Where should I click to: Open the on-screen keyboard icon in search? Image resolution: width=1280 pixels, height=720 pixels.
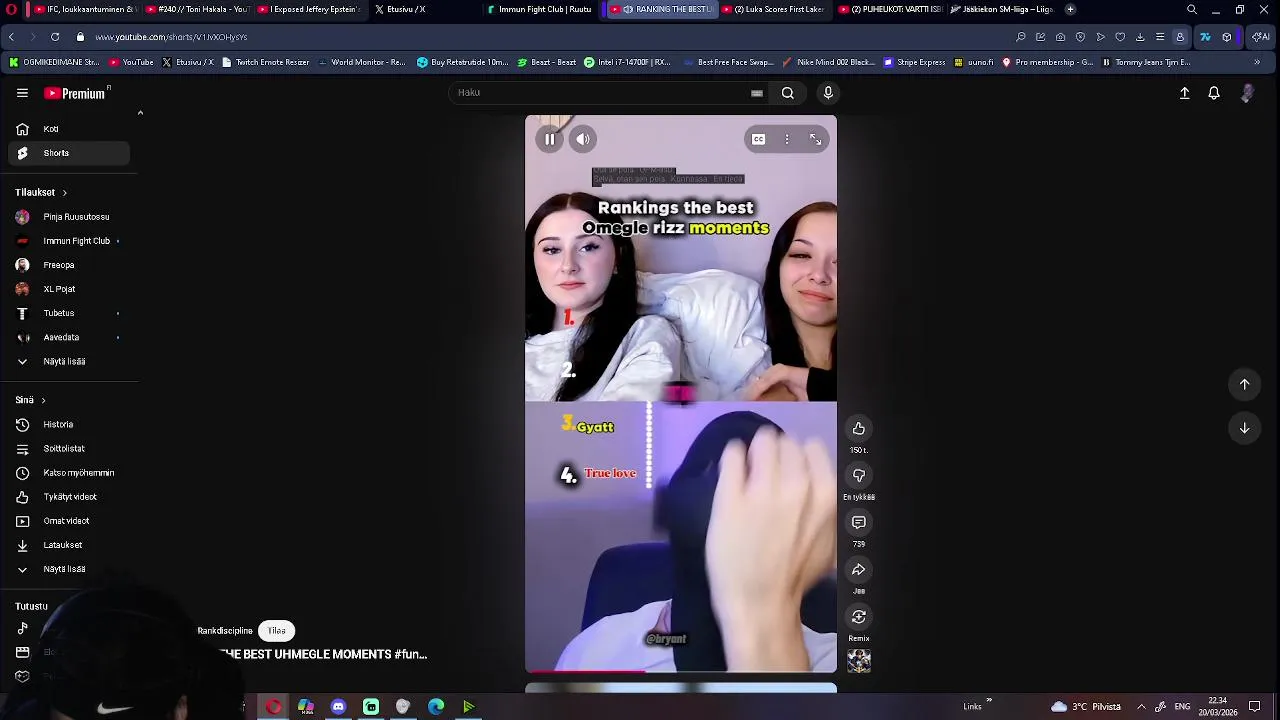tap(757, 93)
